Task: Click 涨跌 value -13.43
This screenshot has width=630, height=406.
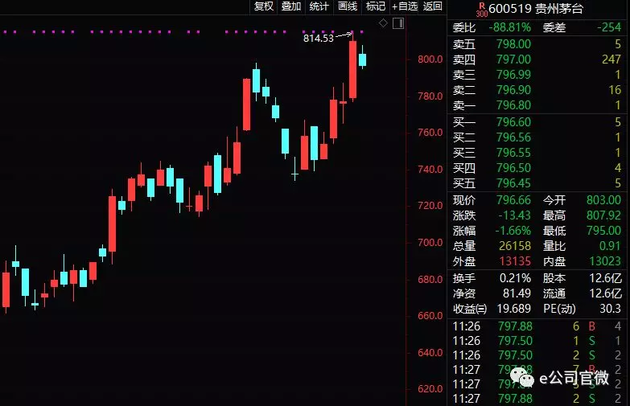Action: [515, 215]
